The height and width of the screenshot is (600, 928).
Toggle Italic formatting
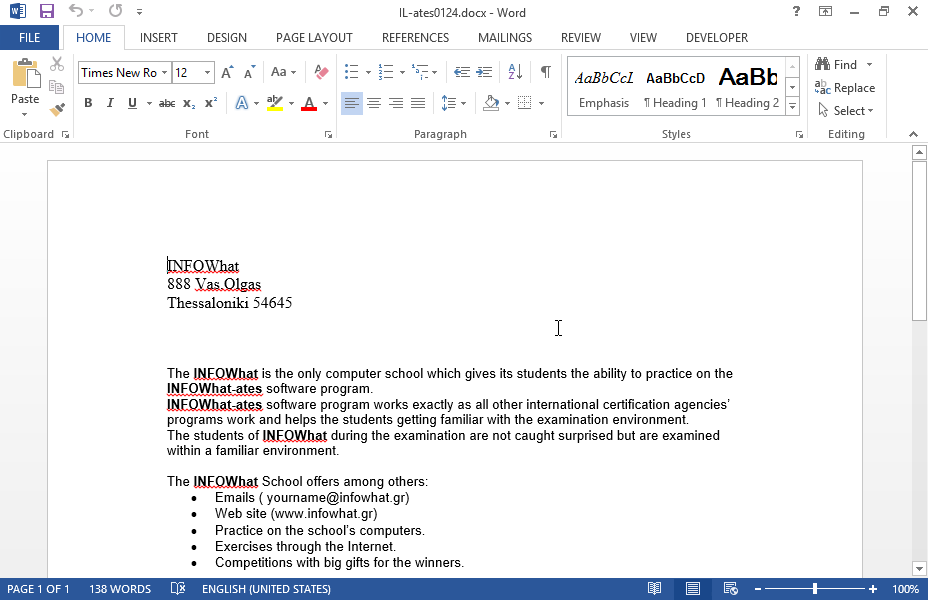pos(110,104)
